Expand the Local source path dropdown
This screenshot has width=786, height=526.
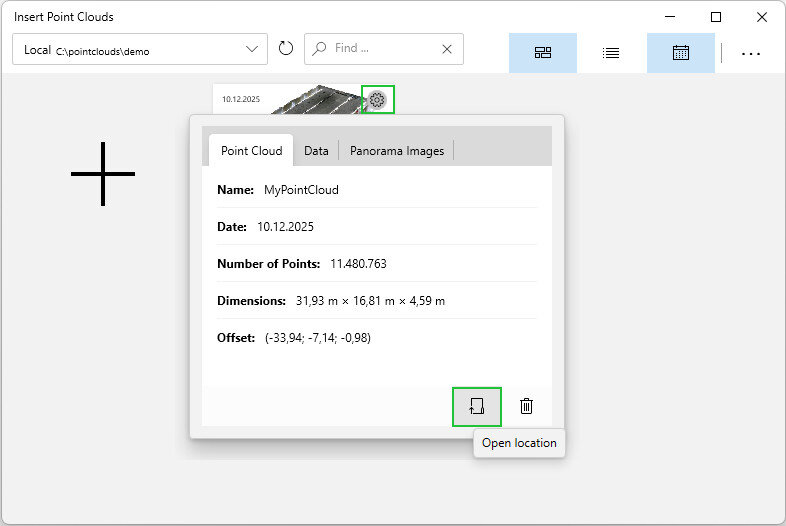(252, 49)
